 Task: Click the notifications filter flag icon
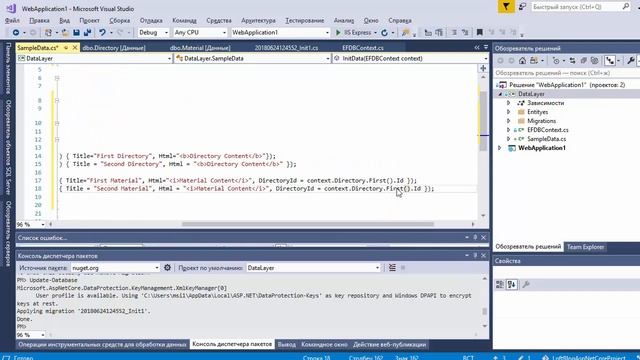click(506, 7)
